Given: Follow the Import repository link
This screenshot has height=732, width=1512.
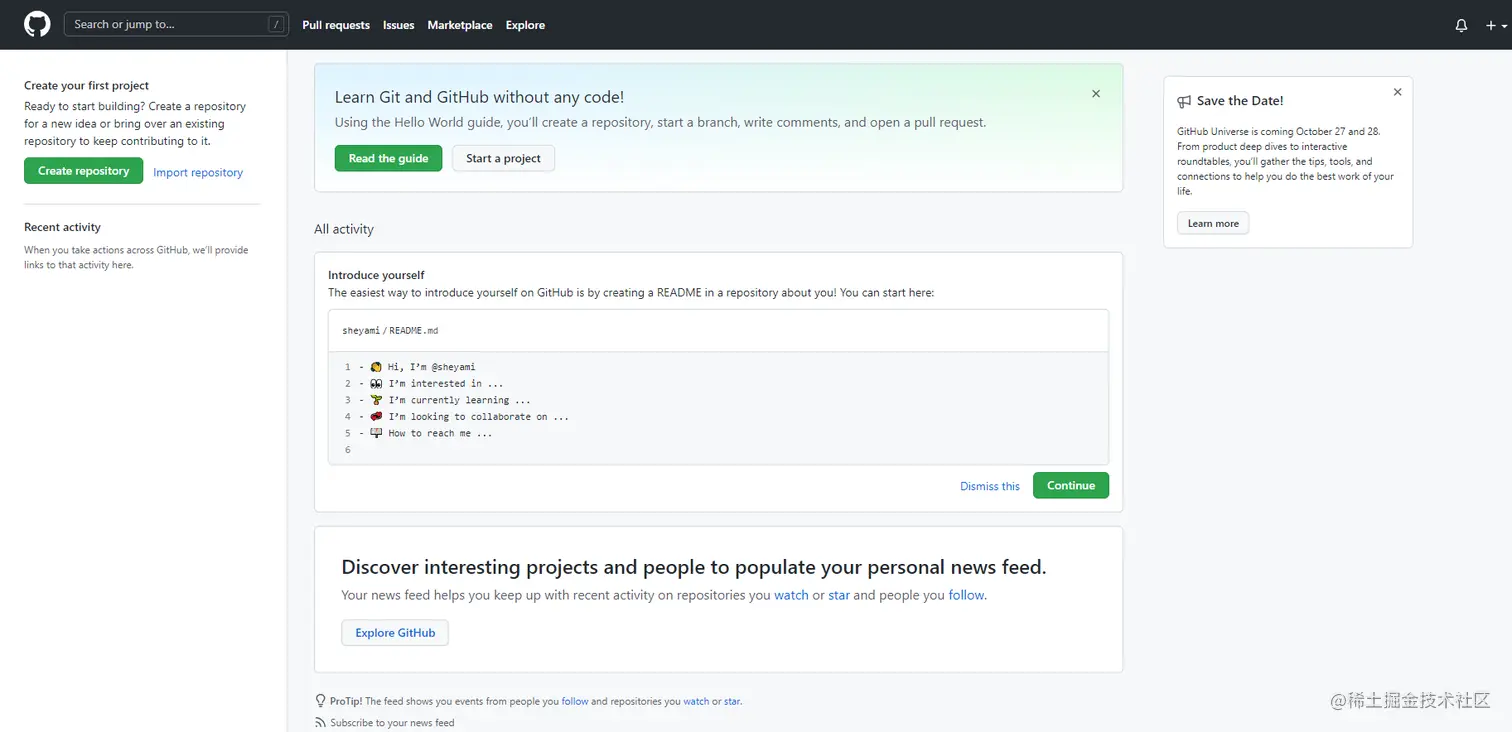Looking at the screenshot, I should coord(198,173).
